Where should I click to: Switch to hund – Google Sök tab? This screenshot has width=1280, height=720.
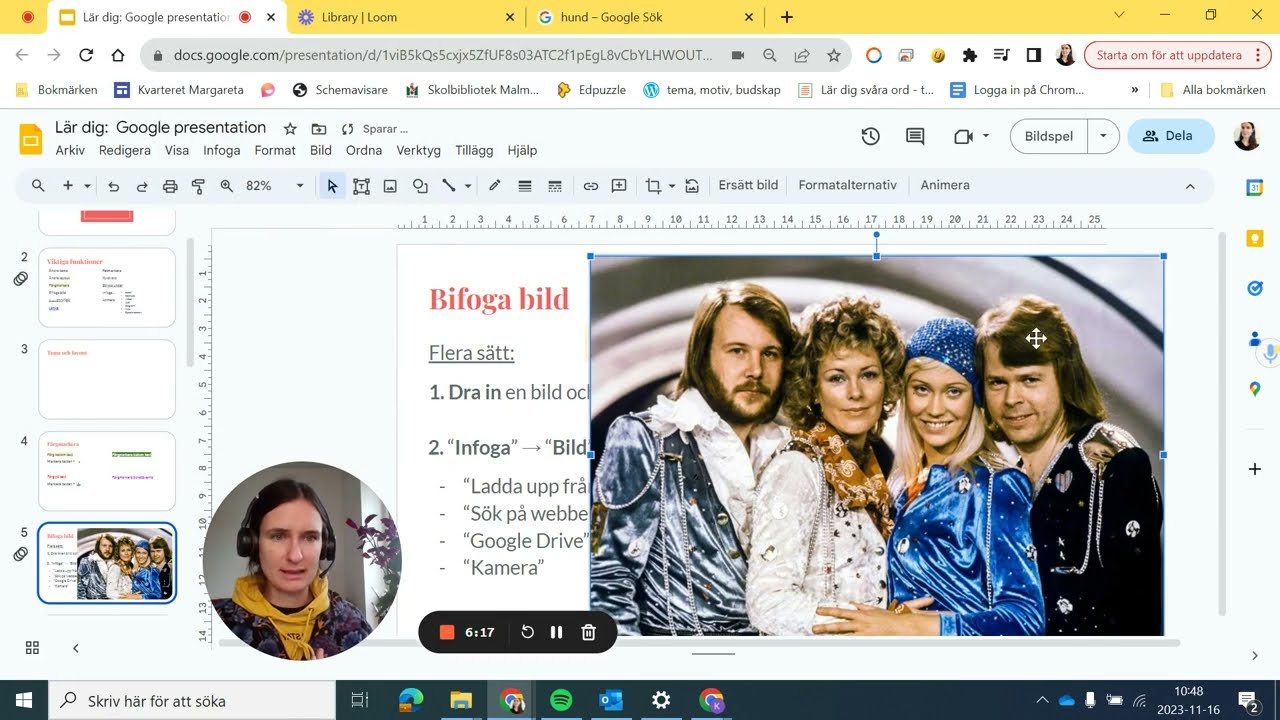click(645, 17)
